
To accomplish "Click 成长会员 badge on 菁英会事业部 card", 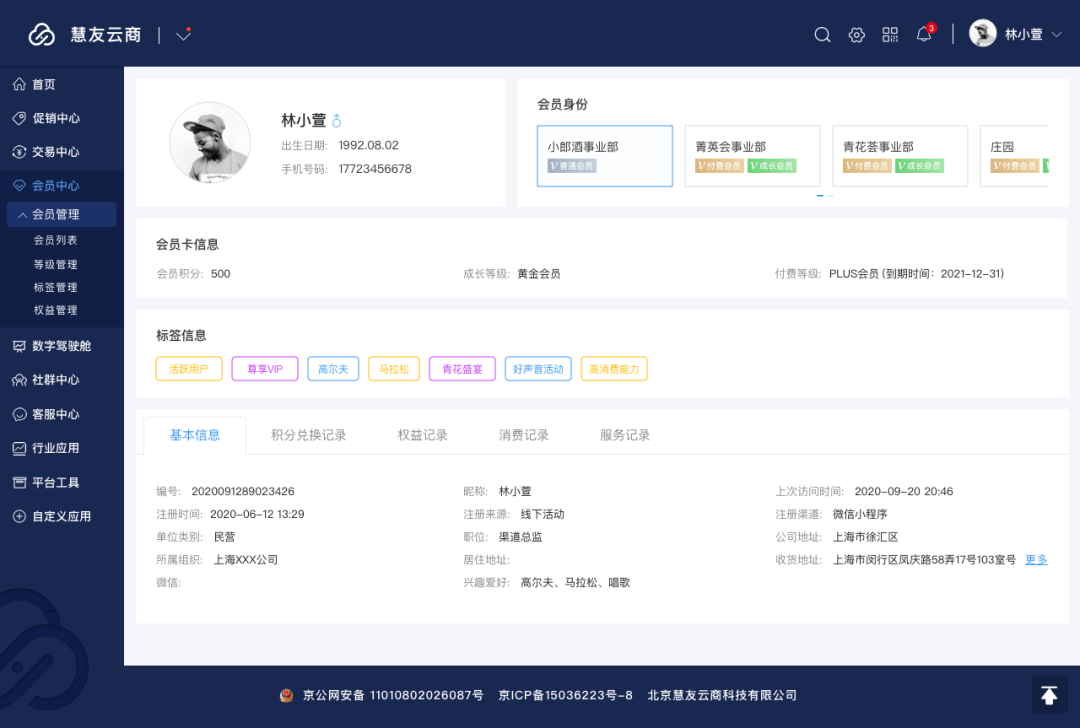I will pos(771,165).
